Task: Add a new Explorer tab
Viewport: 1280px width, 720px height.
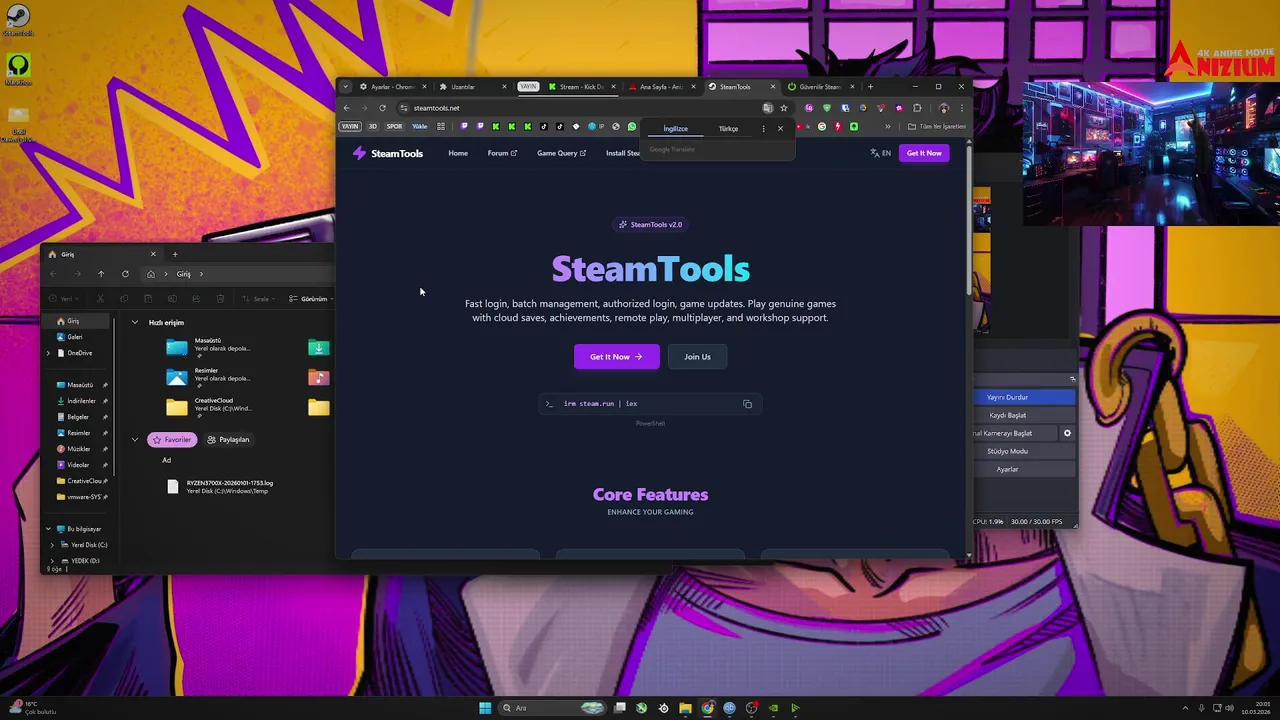Action: click(175, 254)
